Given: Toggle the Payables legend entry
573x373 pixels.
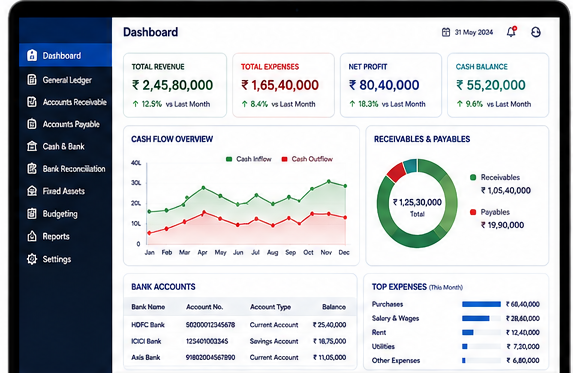Looking at the screenshot, I should pos(490,212).
